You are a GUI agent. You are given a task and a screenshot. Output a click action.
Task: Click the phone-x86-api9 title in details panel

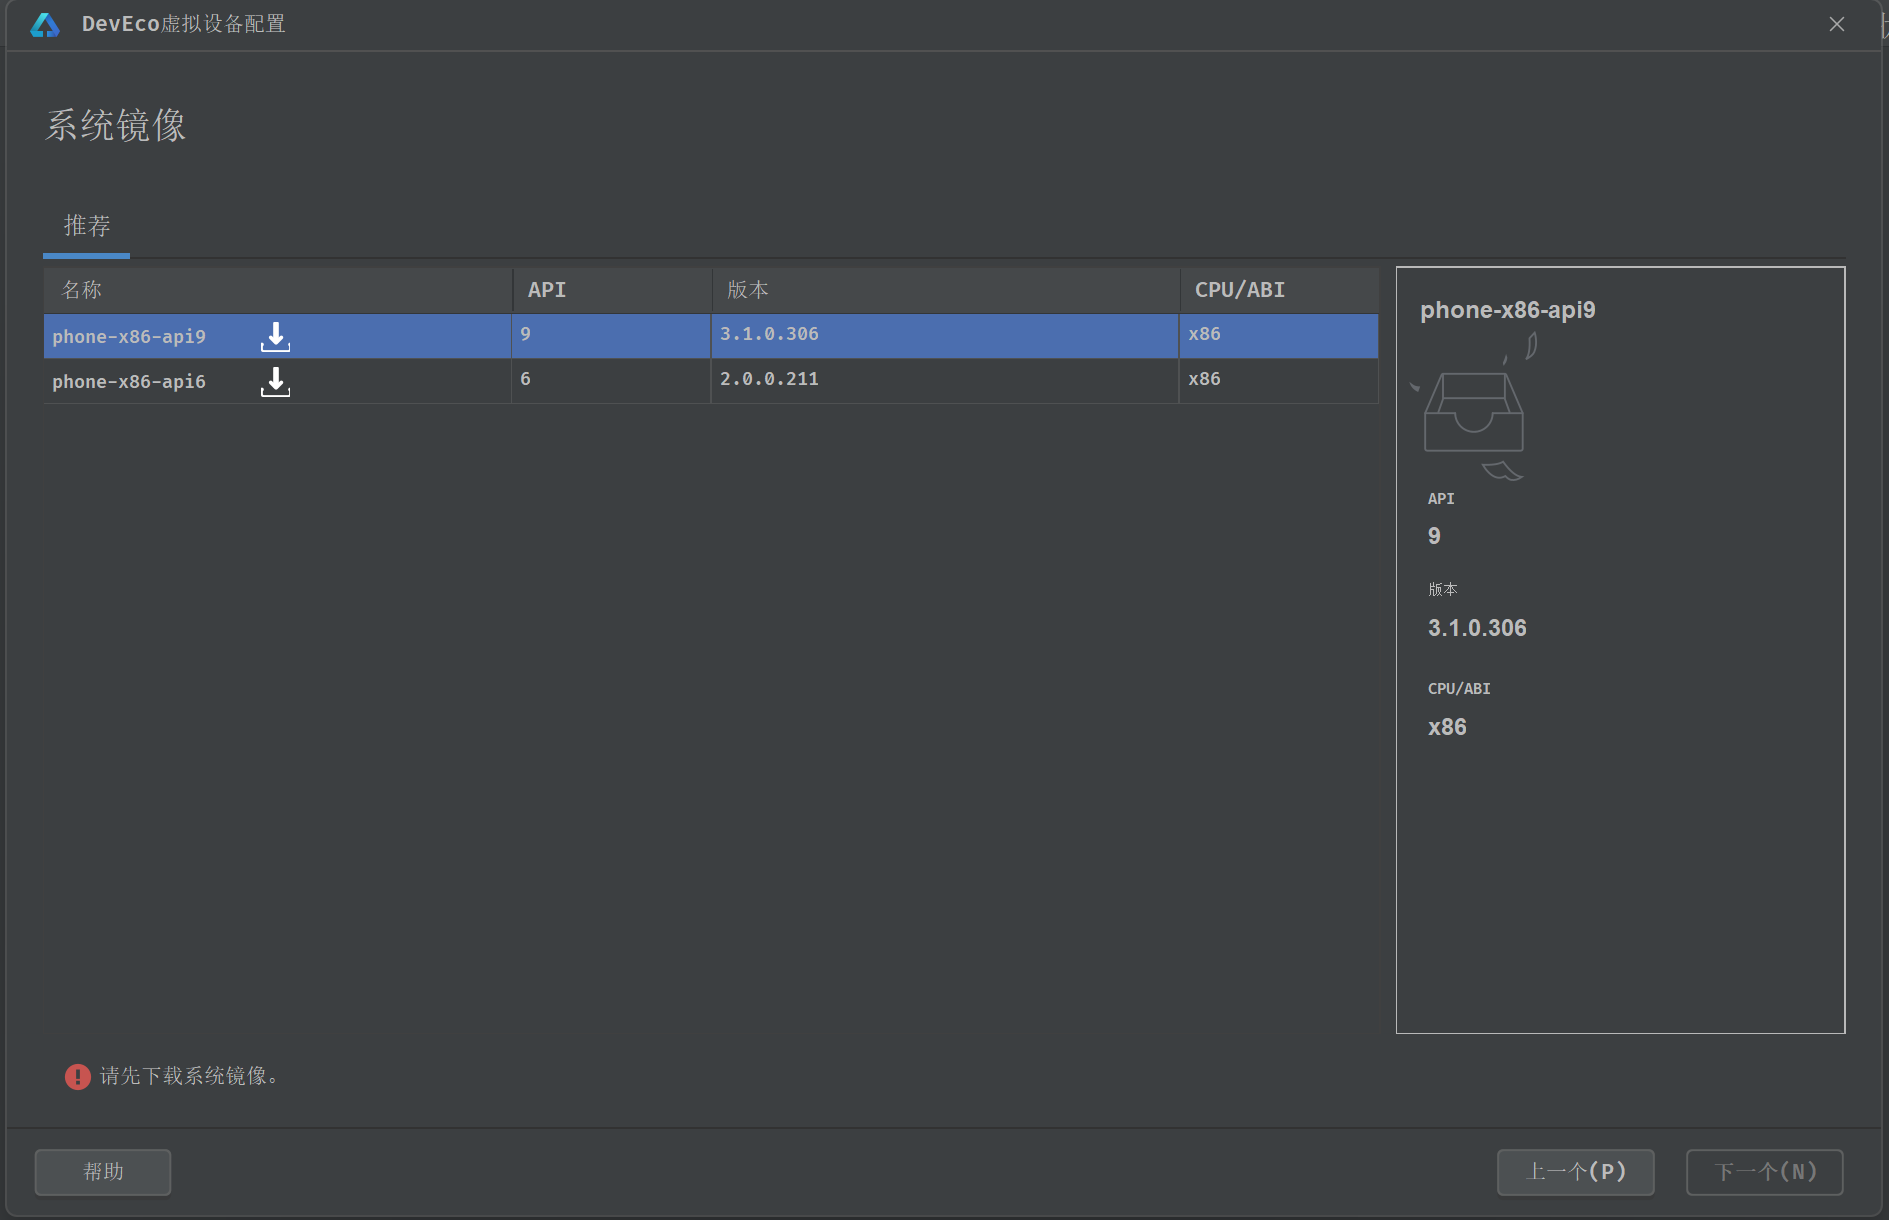[x=1508, y=310]
